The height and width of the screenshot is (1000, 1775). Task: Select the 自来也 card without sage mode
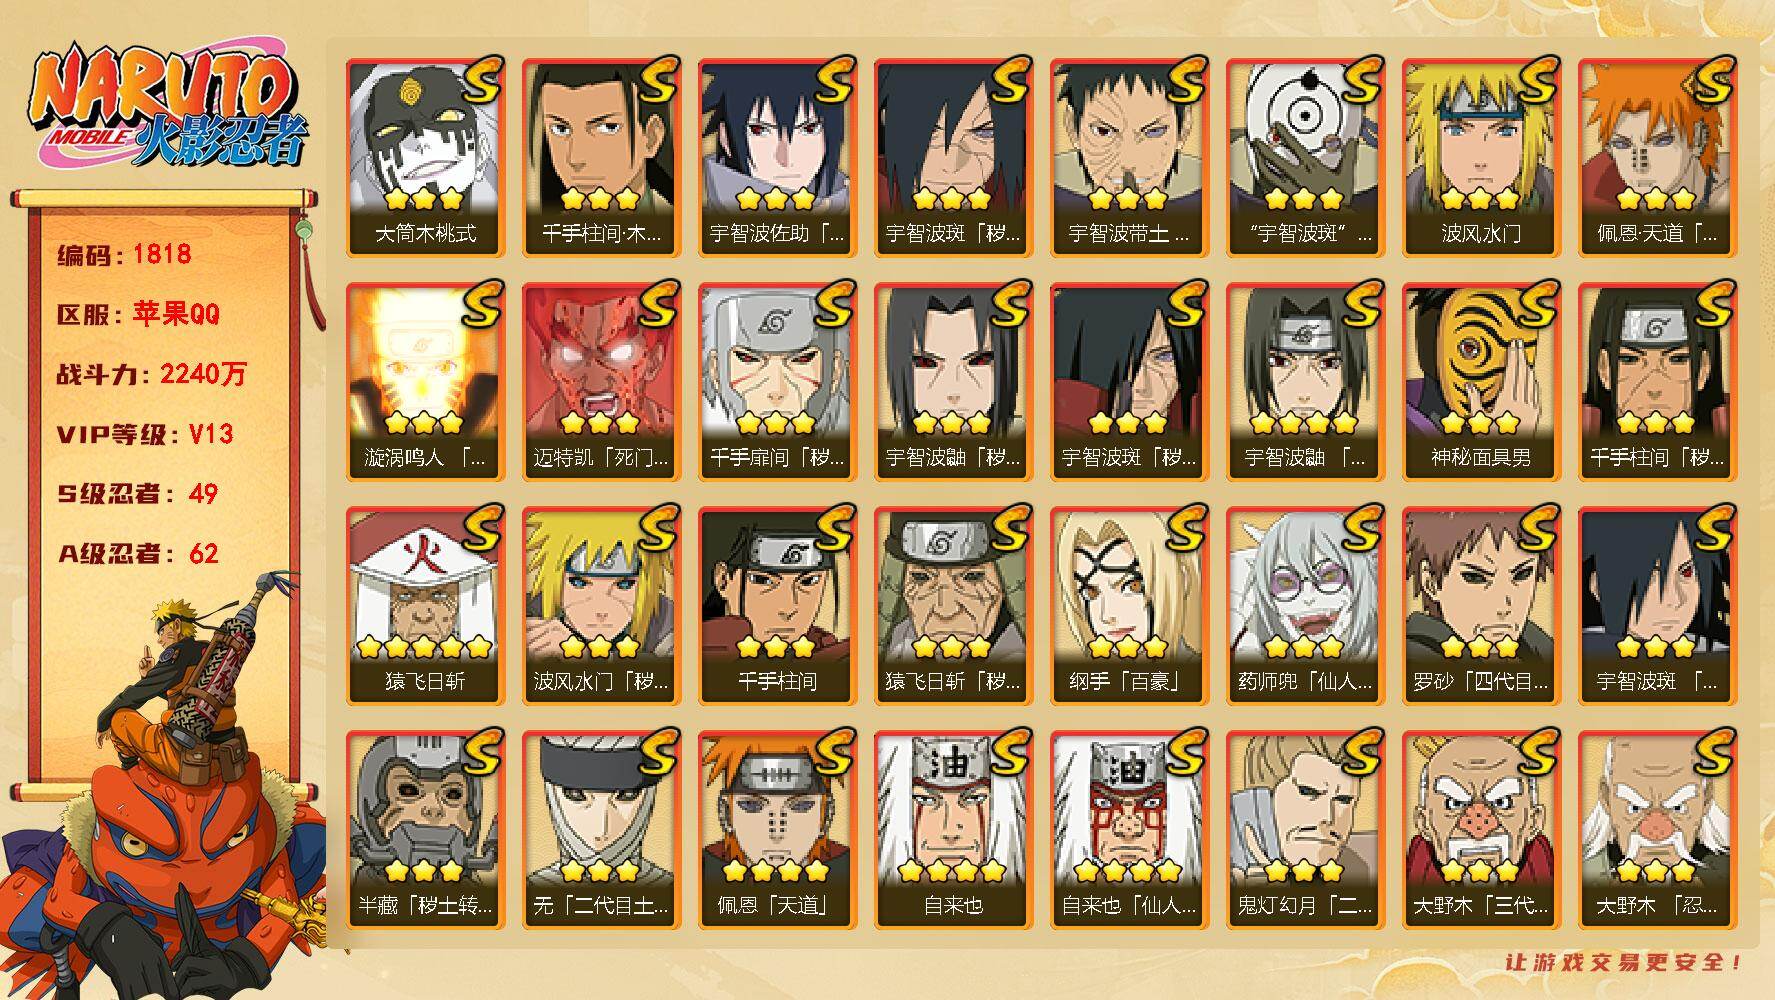953,830
